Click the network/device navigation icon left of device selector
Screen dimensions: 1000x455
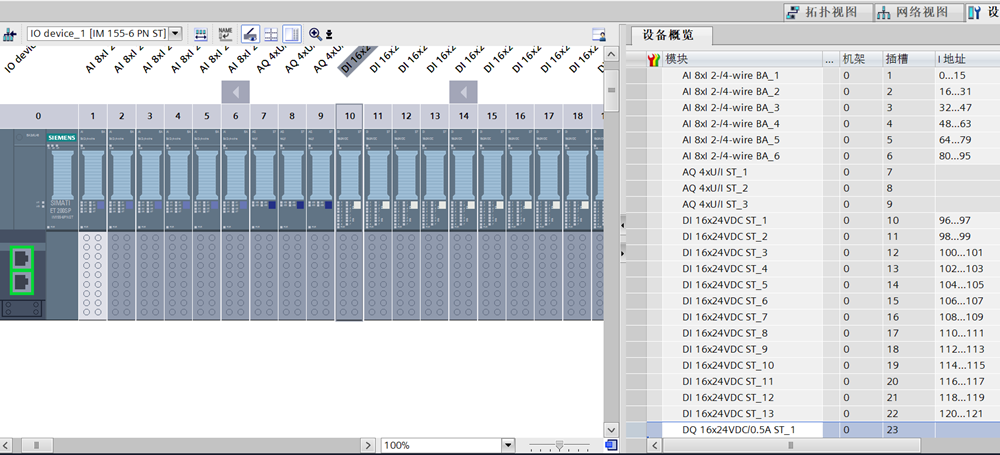click(x=11, y=34)
